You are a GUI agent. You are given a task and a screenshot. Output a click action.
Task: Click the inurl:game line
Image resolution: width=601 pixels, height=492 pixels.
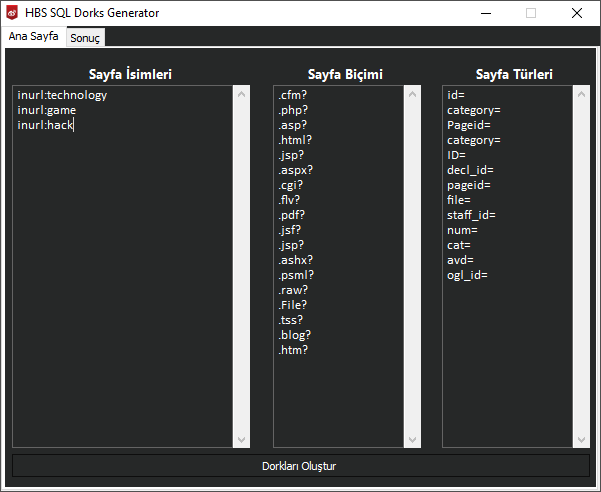tap(47, 110)
